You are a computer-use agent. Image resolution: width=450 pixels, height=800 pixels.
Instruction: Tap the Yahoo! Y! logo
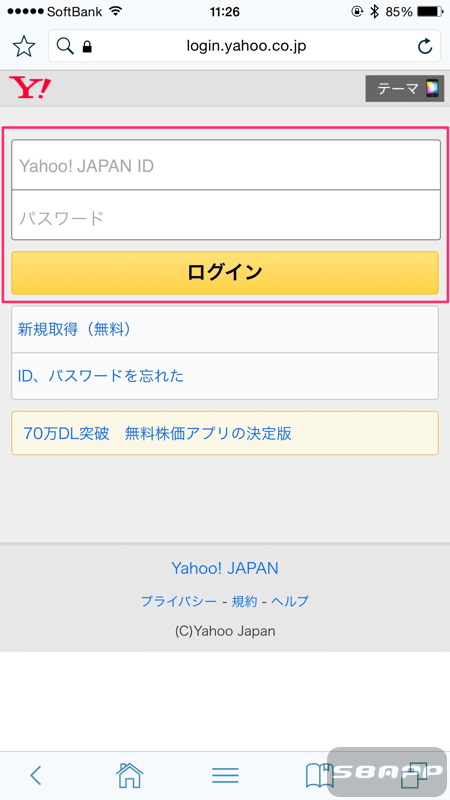click(30, 88)
